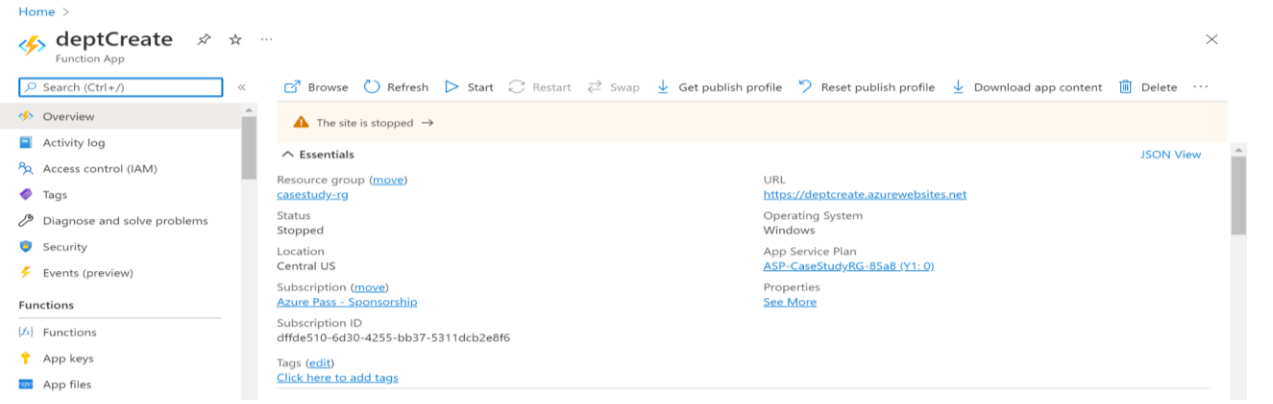
Task: Click the Restart toolbar button
Action: pyautogui.click(x=540, y=87)
